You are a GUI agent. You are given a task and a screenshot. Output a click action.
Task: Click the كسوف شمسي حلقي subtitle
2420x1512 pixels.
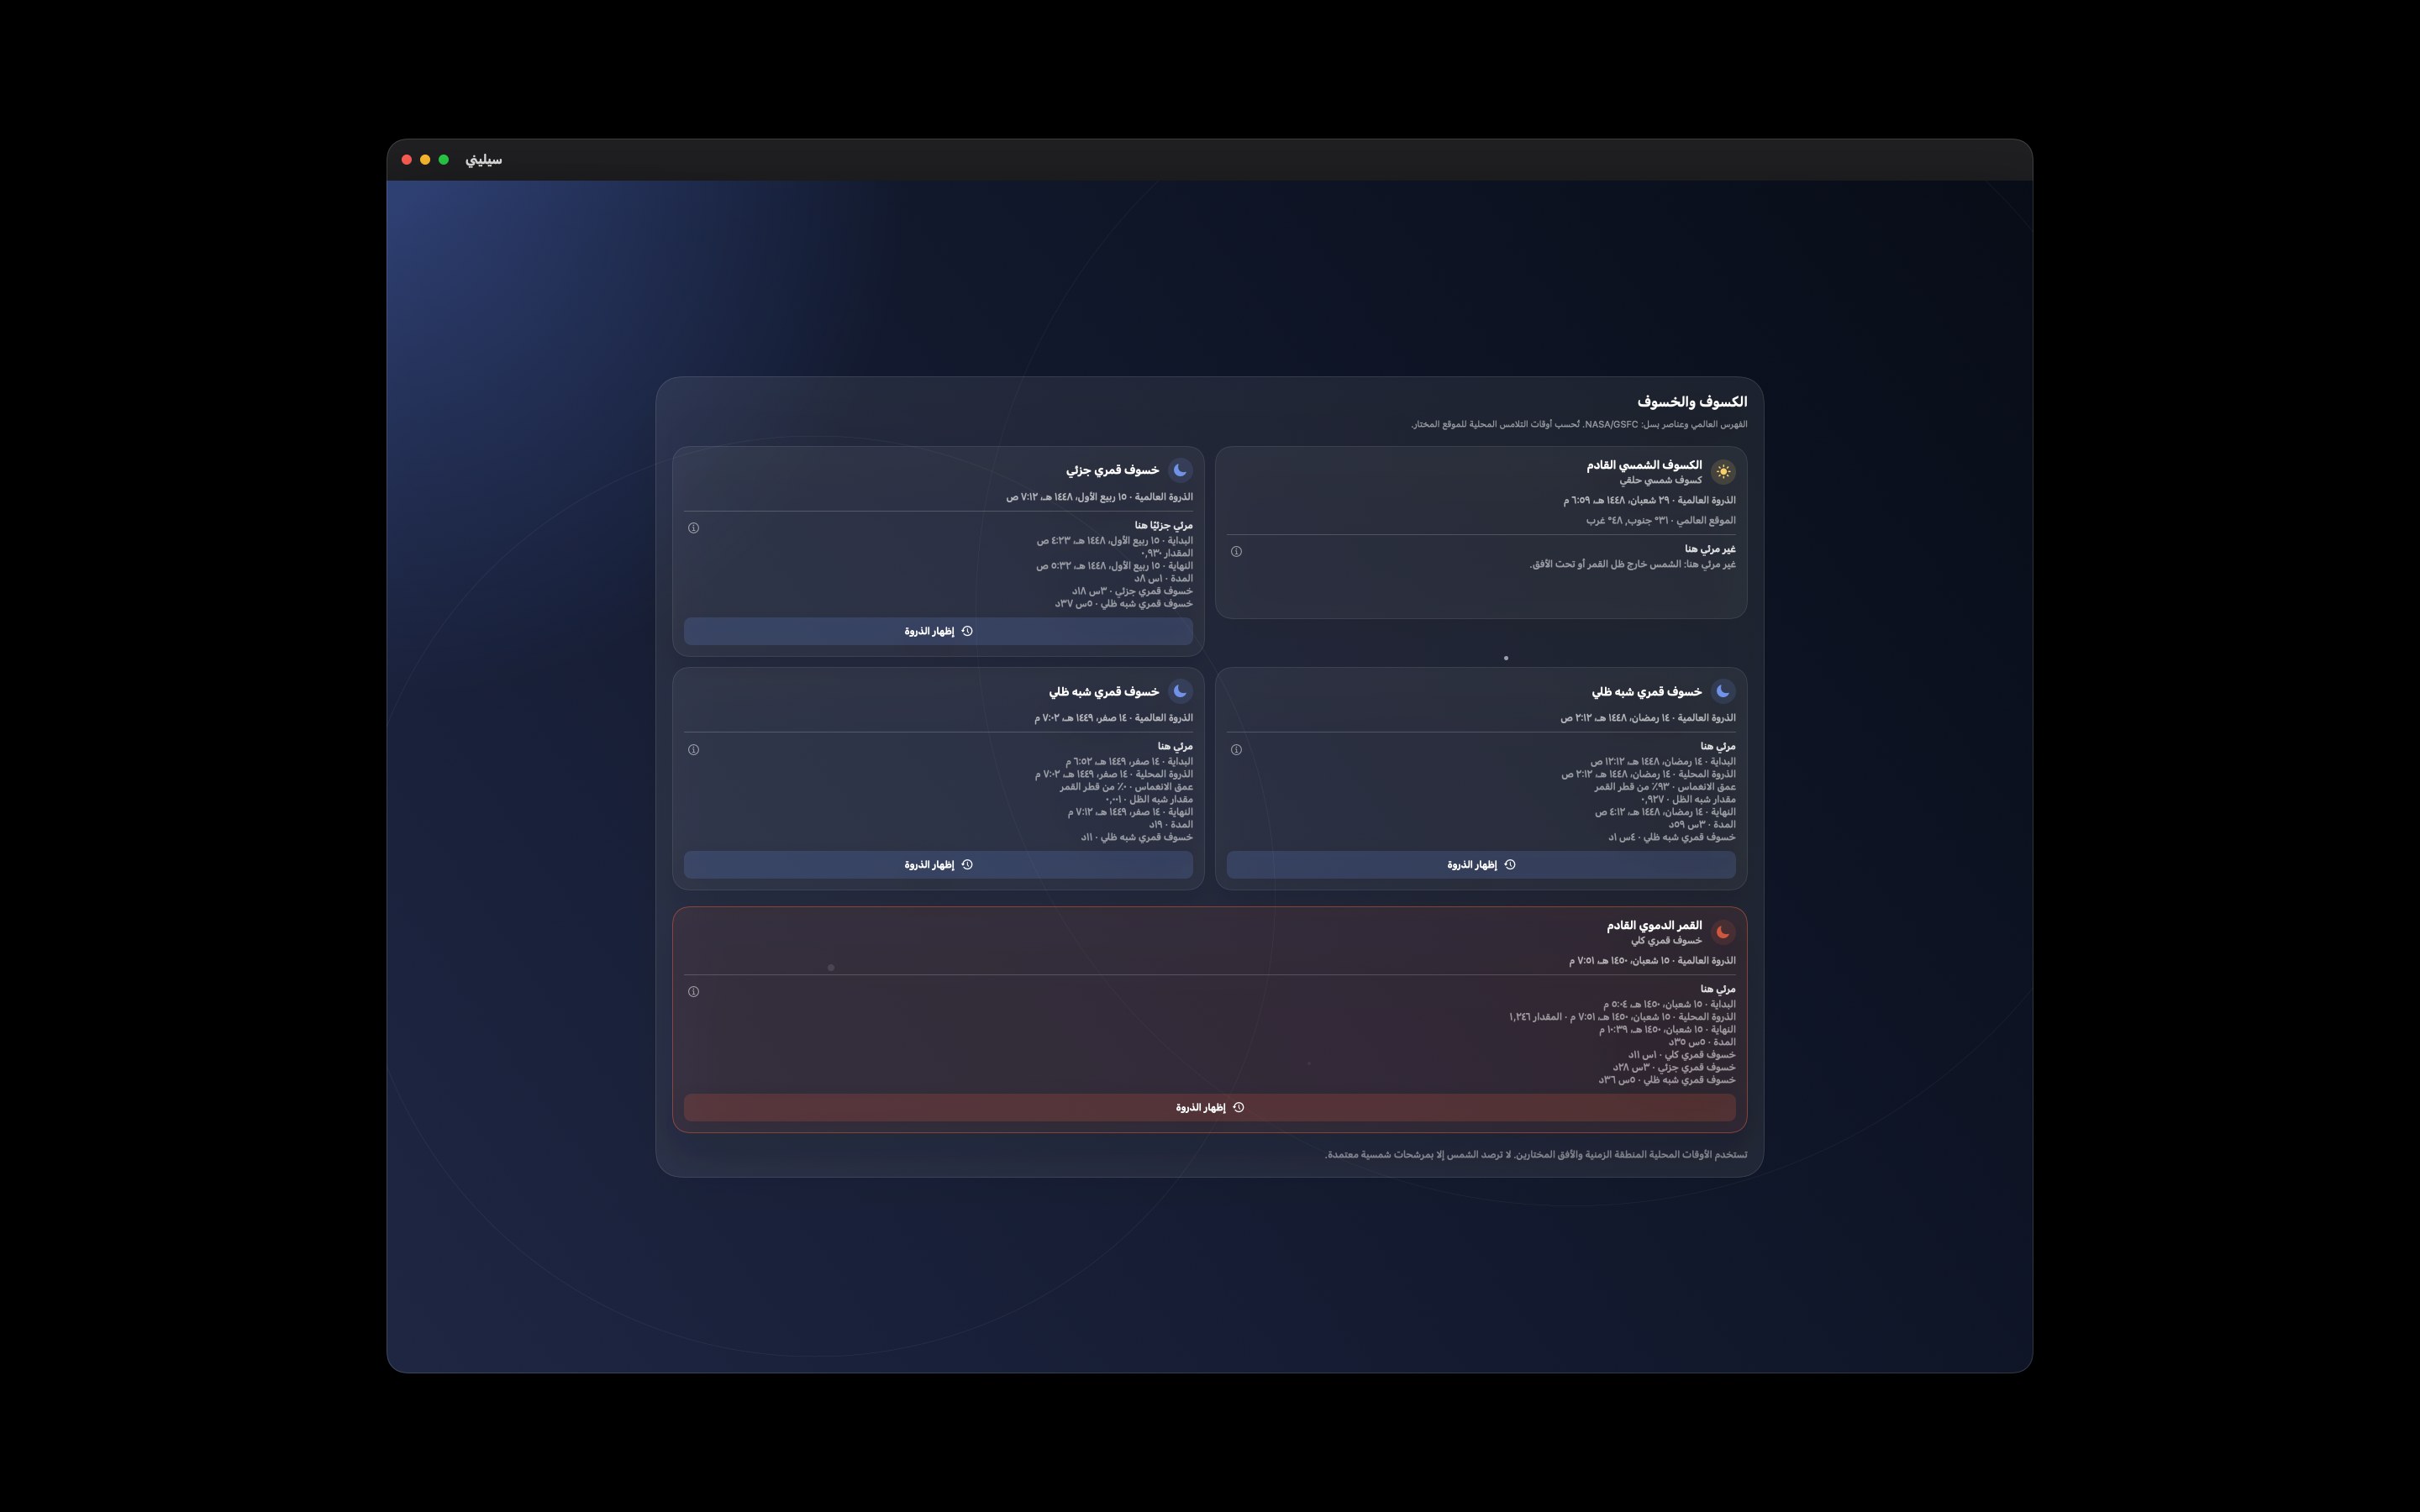(1661, 480)
